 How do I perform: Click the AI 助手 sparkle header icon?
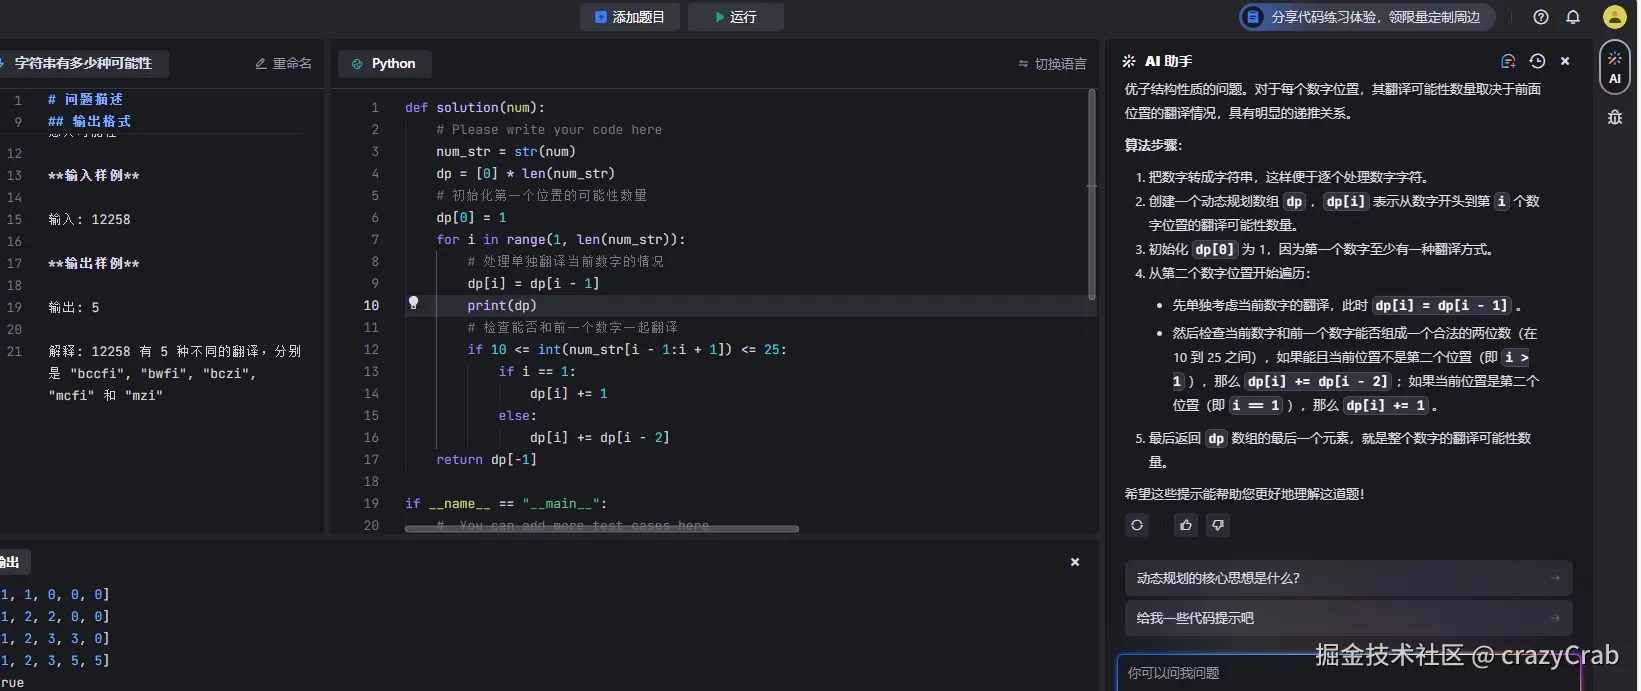[x=1130, y=61]
